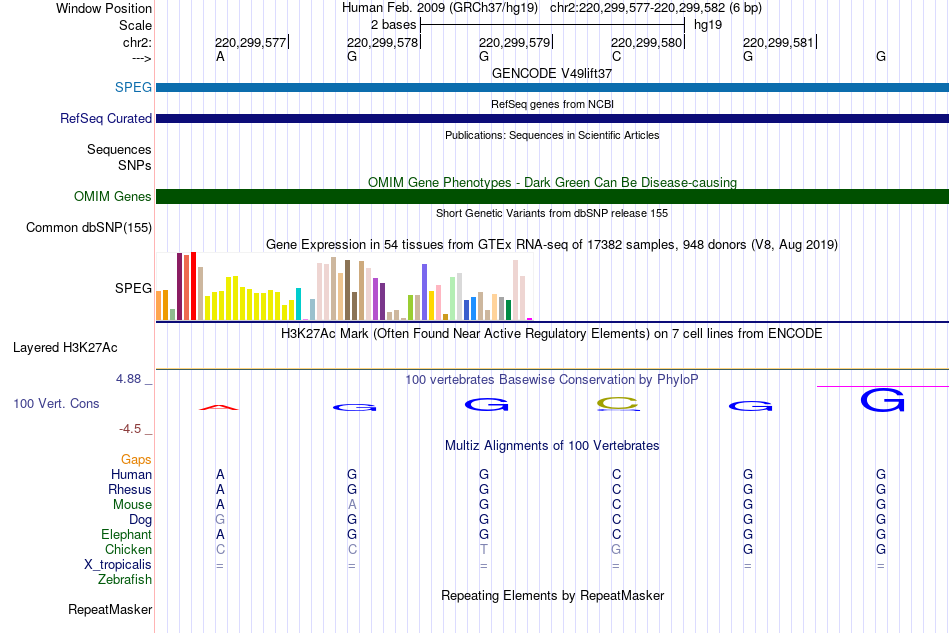The image size is (950, 633).
Task: Click the 2 bases scale bar
Action: (552, 25)
